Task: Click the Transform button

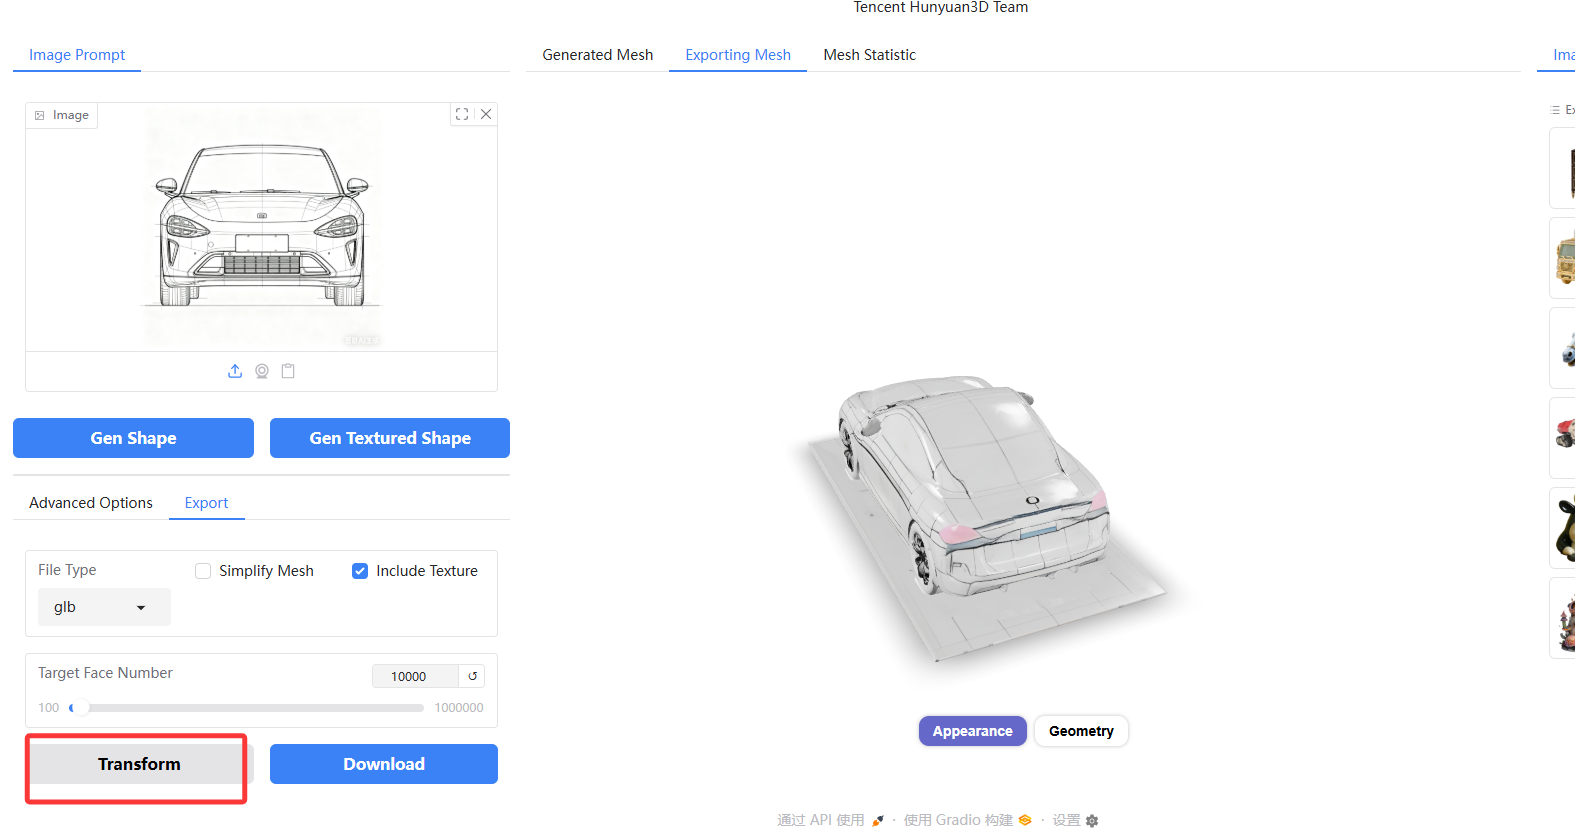Action: tap(139, 764)
